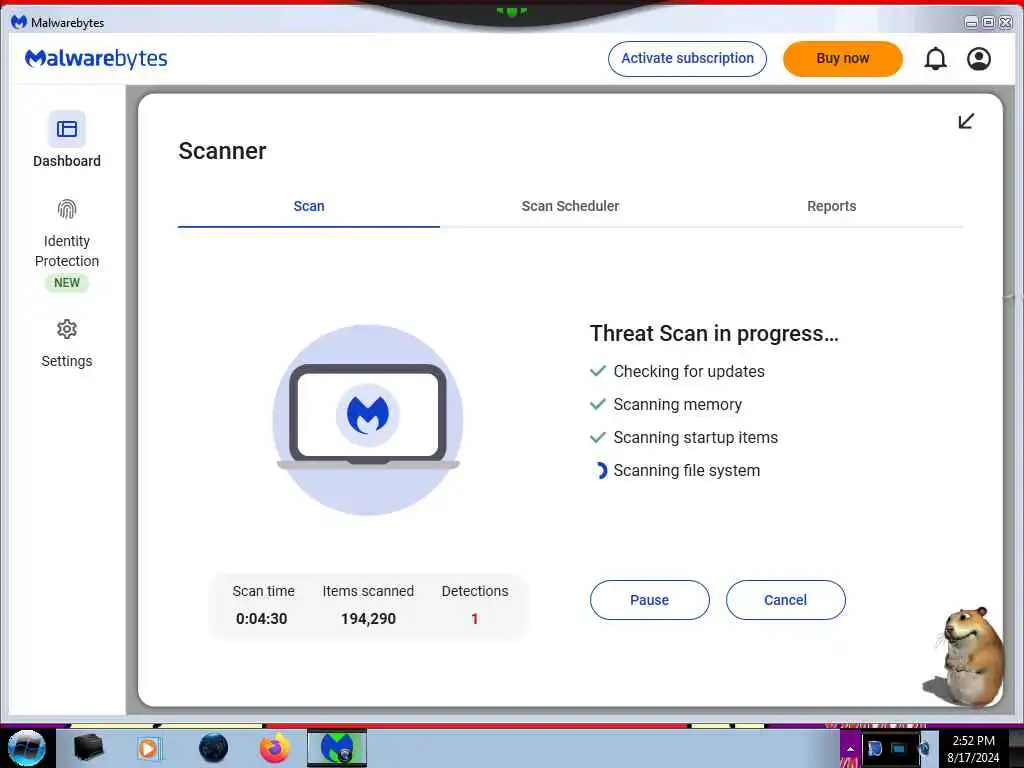Click the network tray icon

click(898, 748)
